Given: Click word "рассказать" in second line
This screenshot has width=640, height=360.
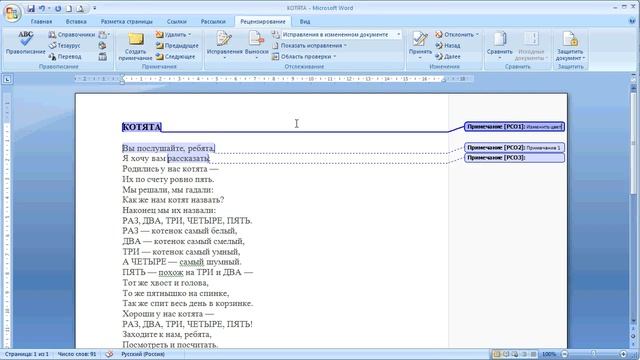Looking at the screenshot, I should (188, 158).
